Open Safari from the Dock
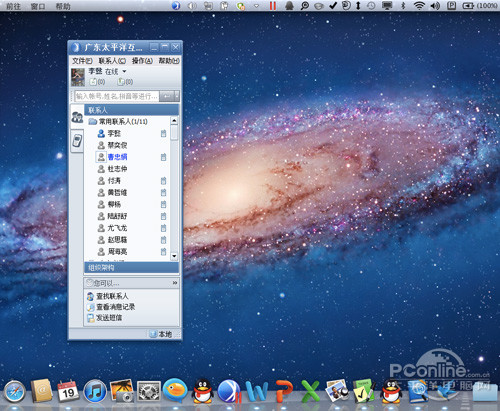 [x=14, y=391]
